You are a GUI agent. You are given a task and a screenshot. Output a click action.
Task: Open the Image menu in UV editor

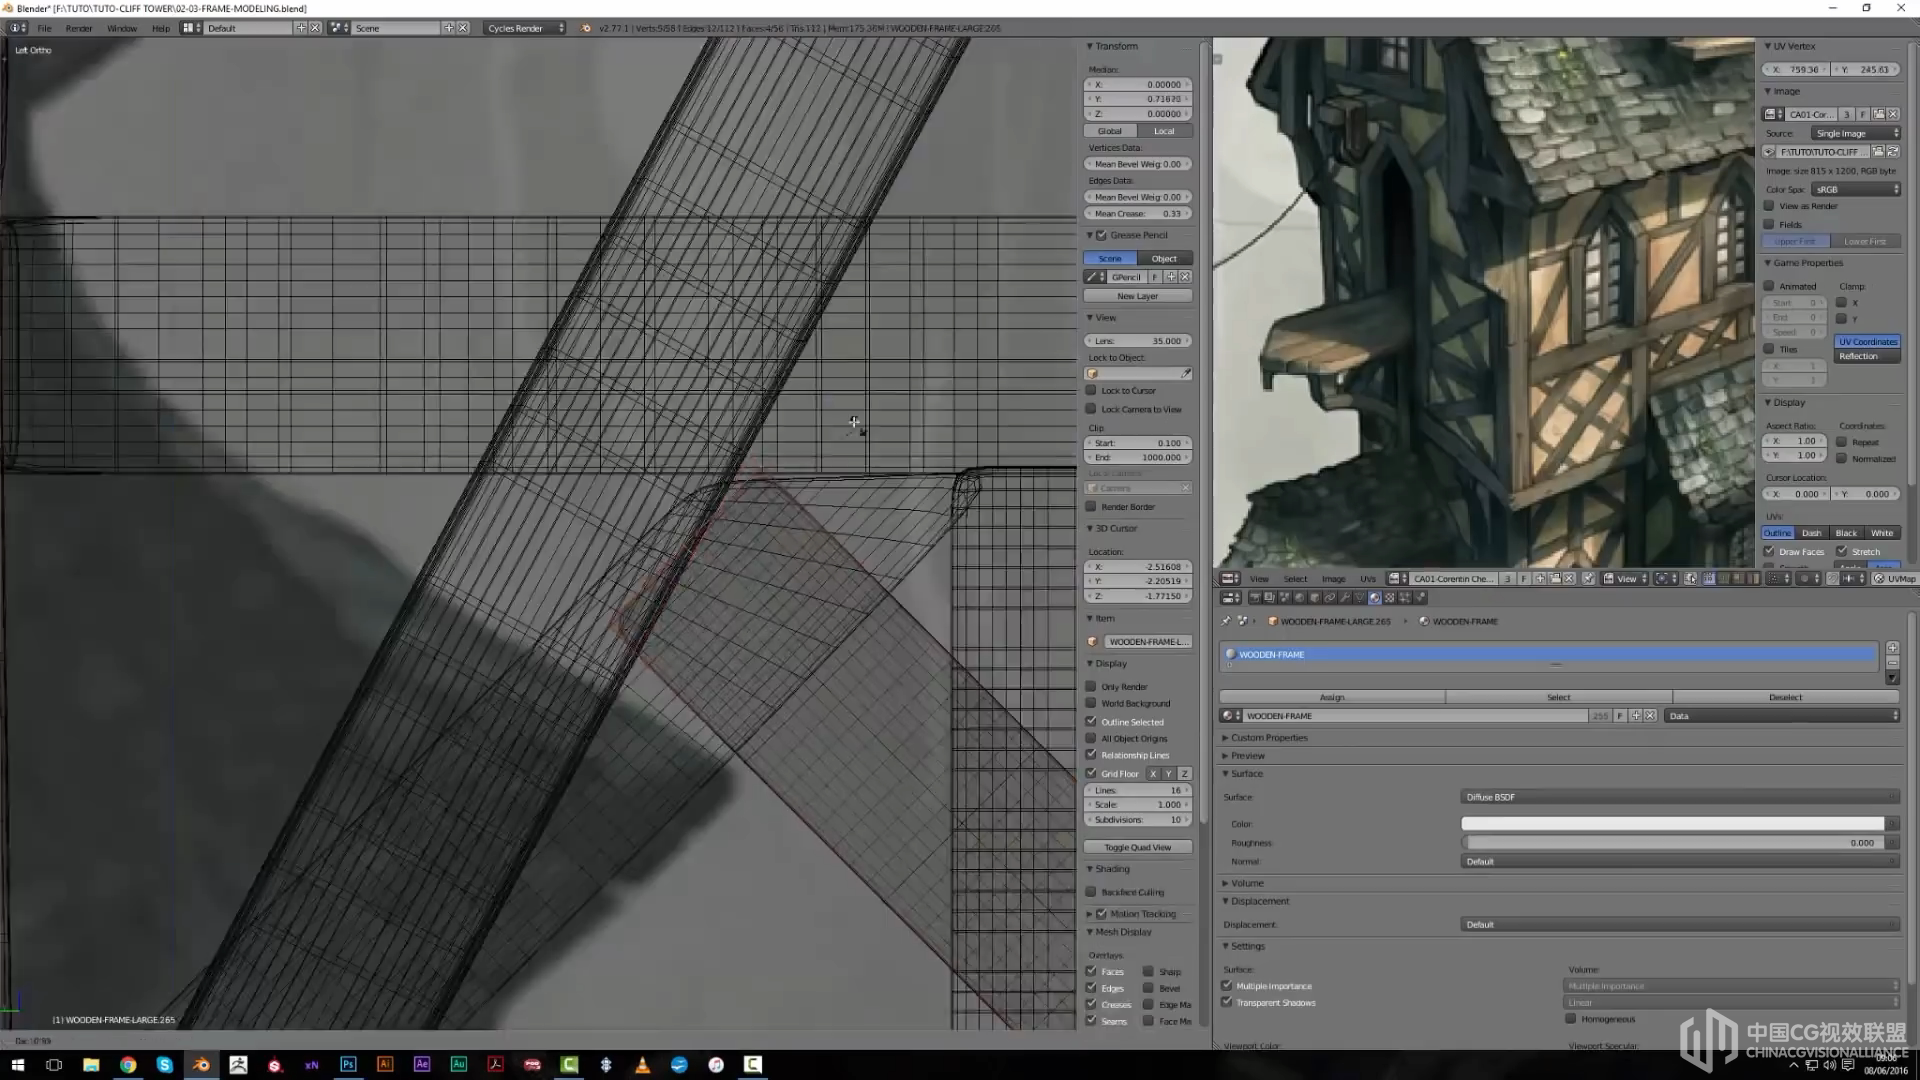1333,579
